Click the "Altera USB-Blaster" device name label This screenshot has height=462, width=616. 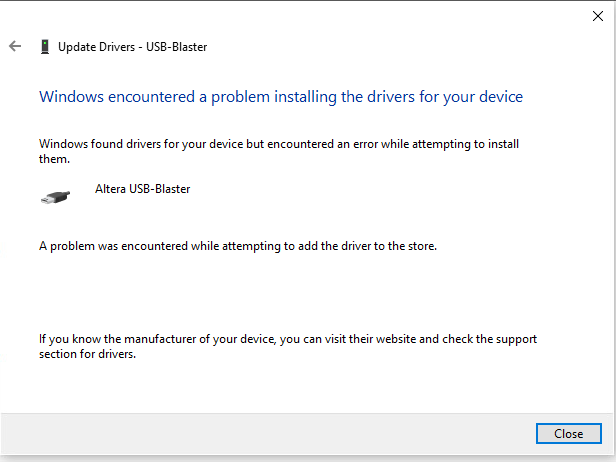click(142, 188)
